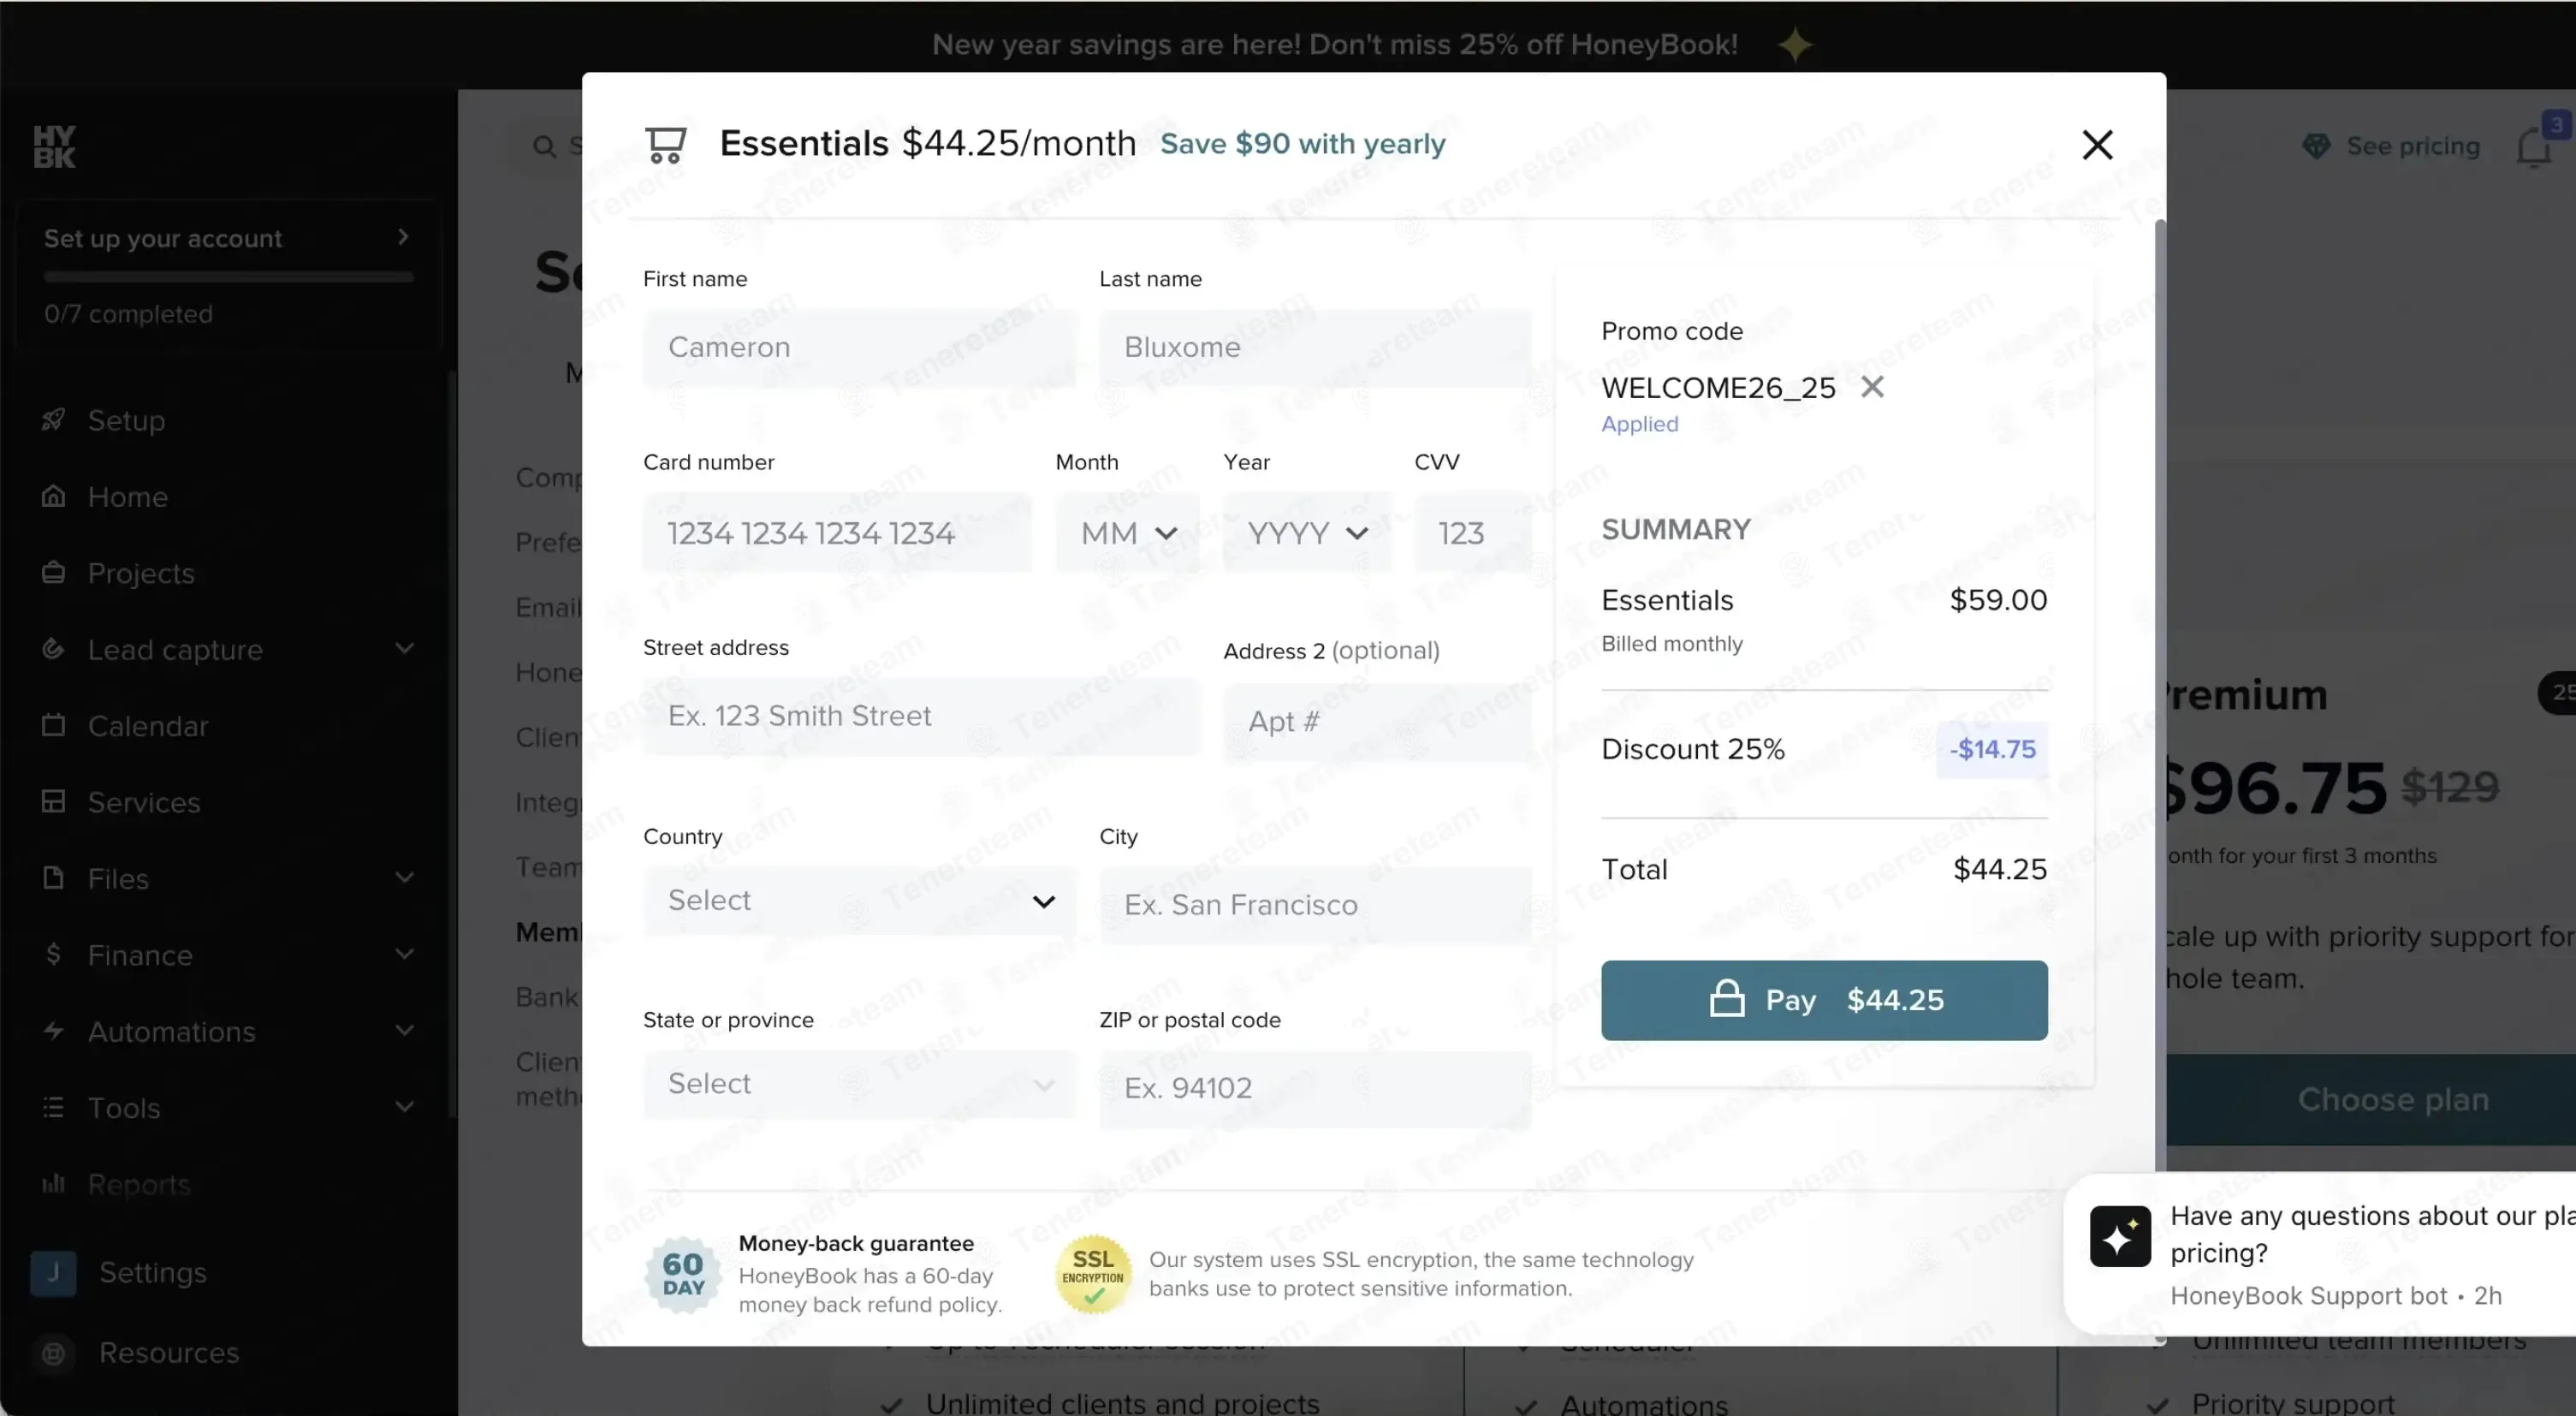This screenshot has height=1416, width=2576.
Task: Click the HoneyBook logo in sidebar
Action: (54, 147)
